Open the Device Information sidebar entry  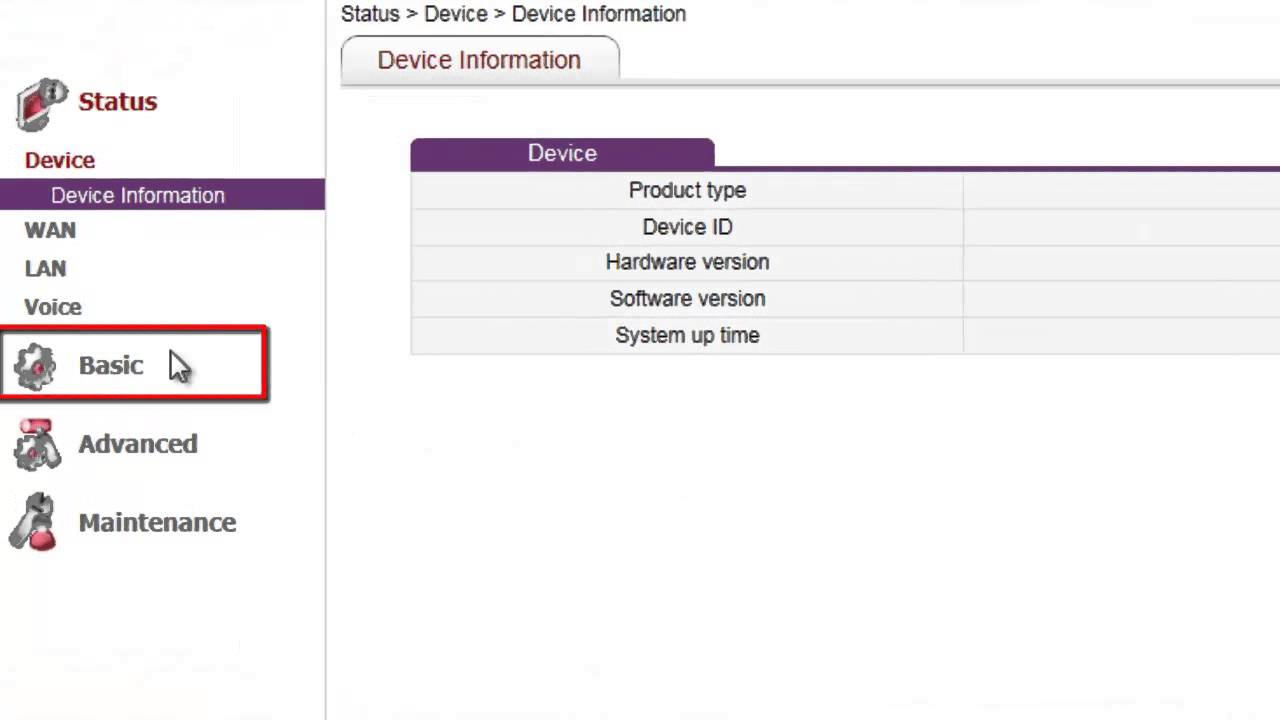tap(137, 195)
